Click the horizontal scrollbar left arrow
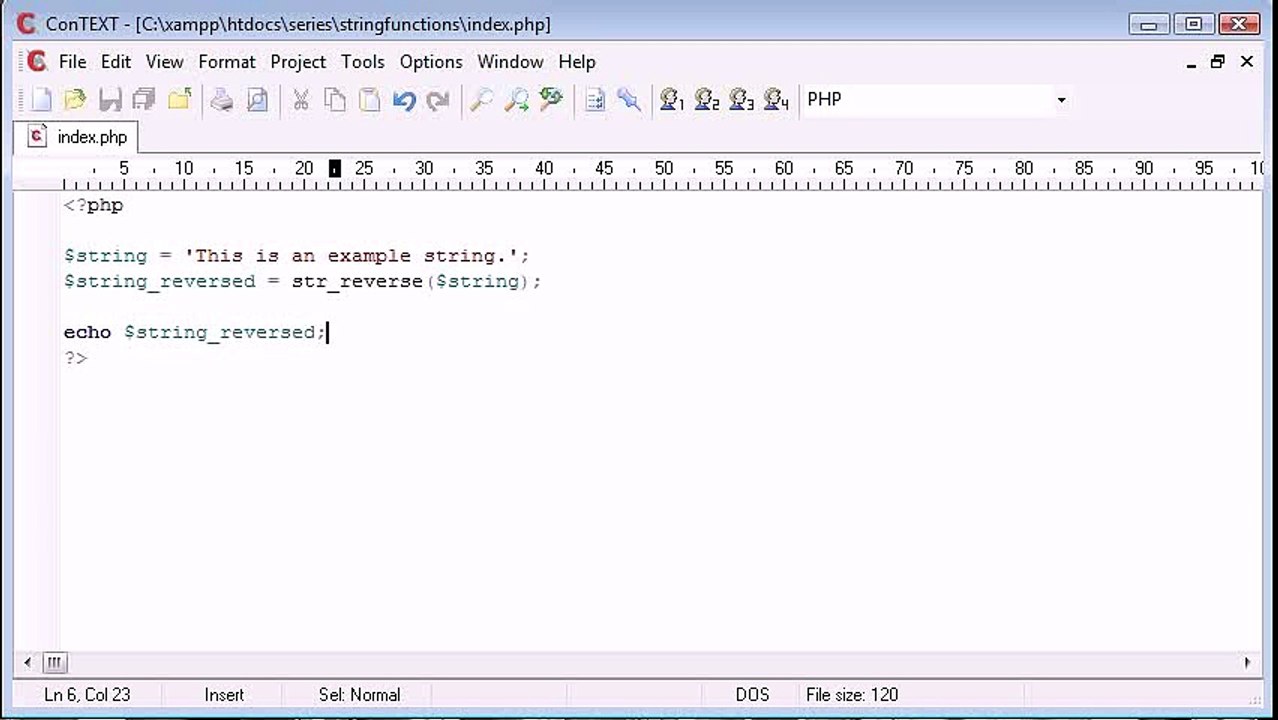The height and width of the screenshot is (720, 1278). (x=27, y=662)
